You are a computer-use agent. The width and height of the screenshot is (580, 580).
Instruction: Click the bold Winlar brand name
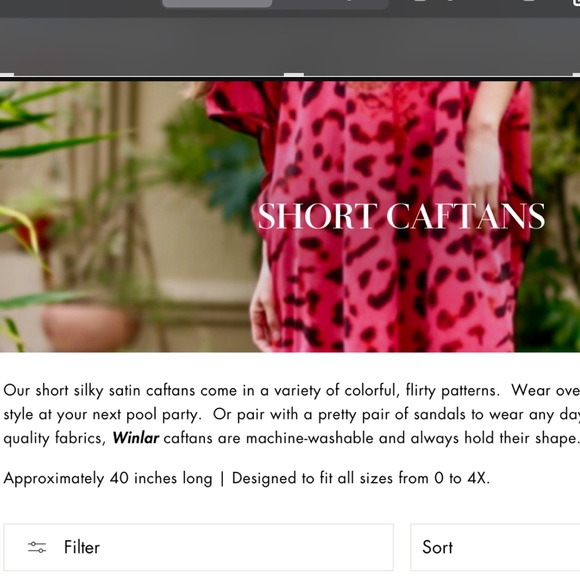pos(135,438)
